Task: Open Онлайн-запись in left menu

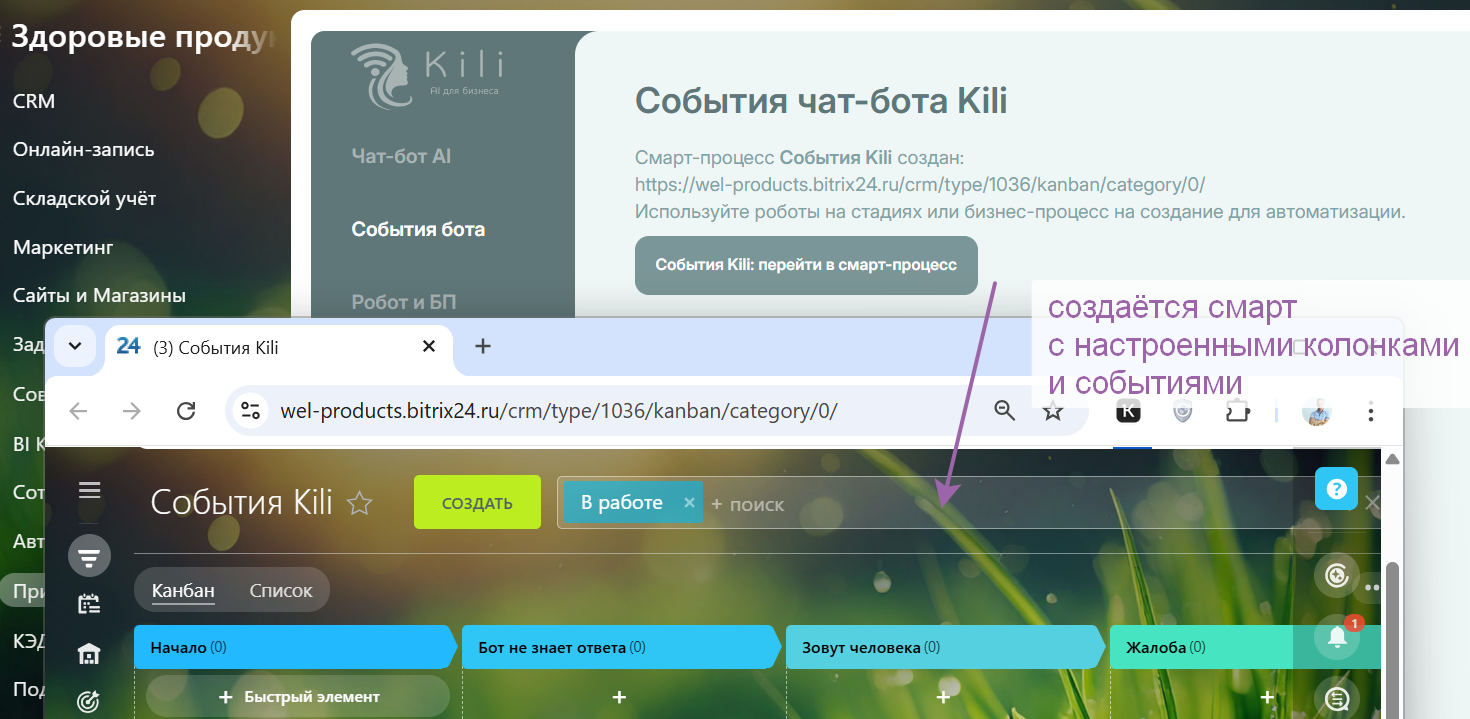Action: pyautogui.click(x=83, y=149)
